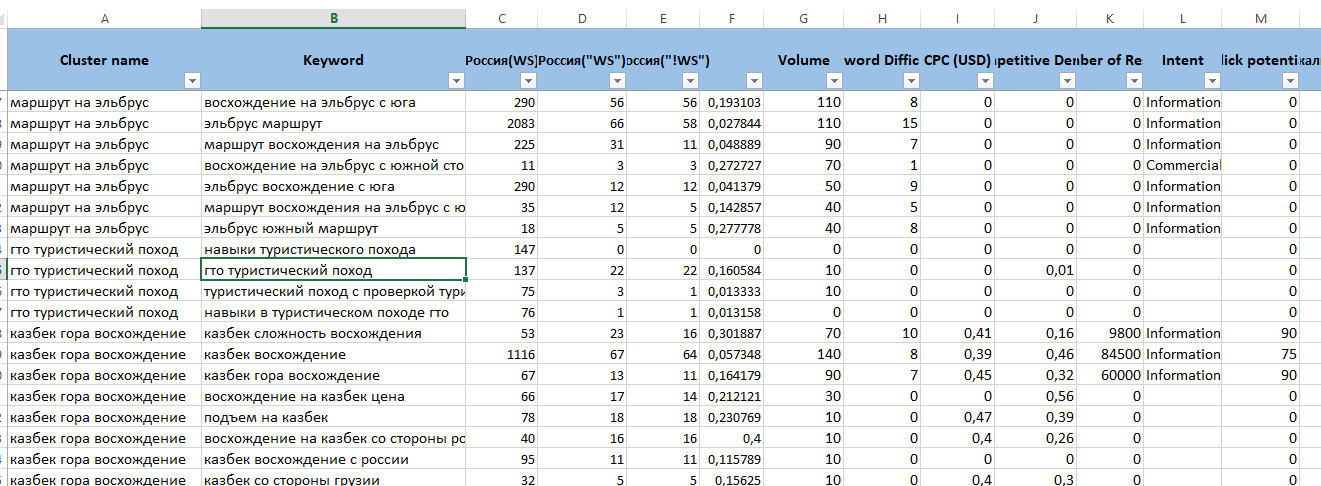Select keyword cell 'эльбрус маршрут'

(x=333, y=123)
